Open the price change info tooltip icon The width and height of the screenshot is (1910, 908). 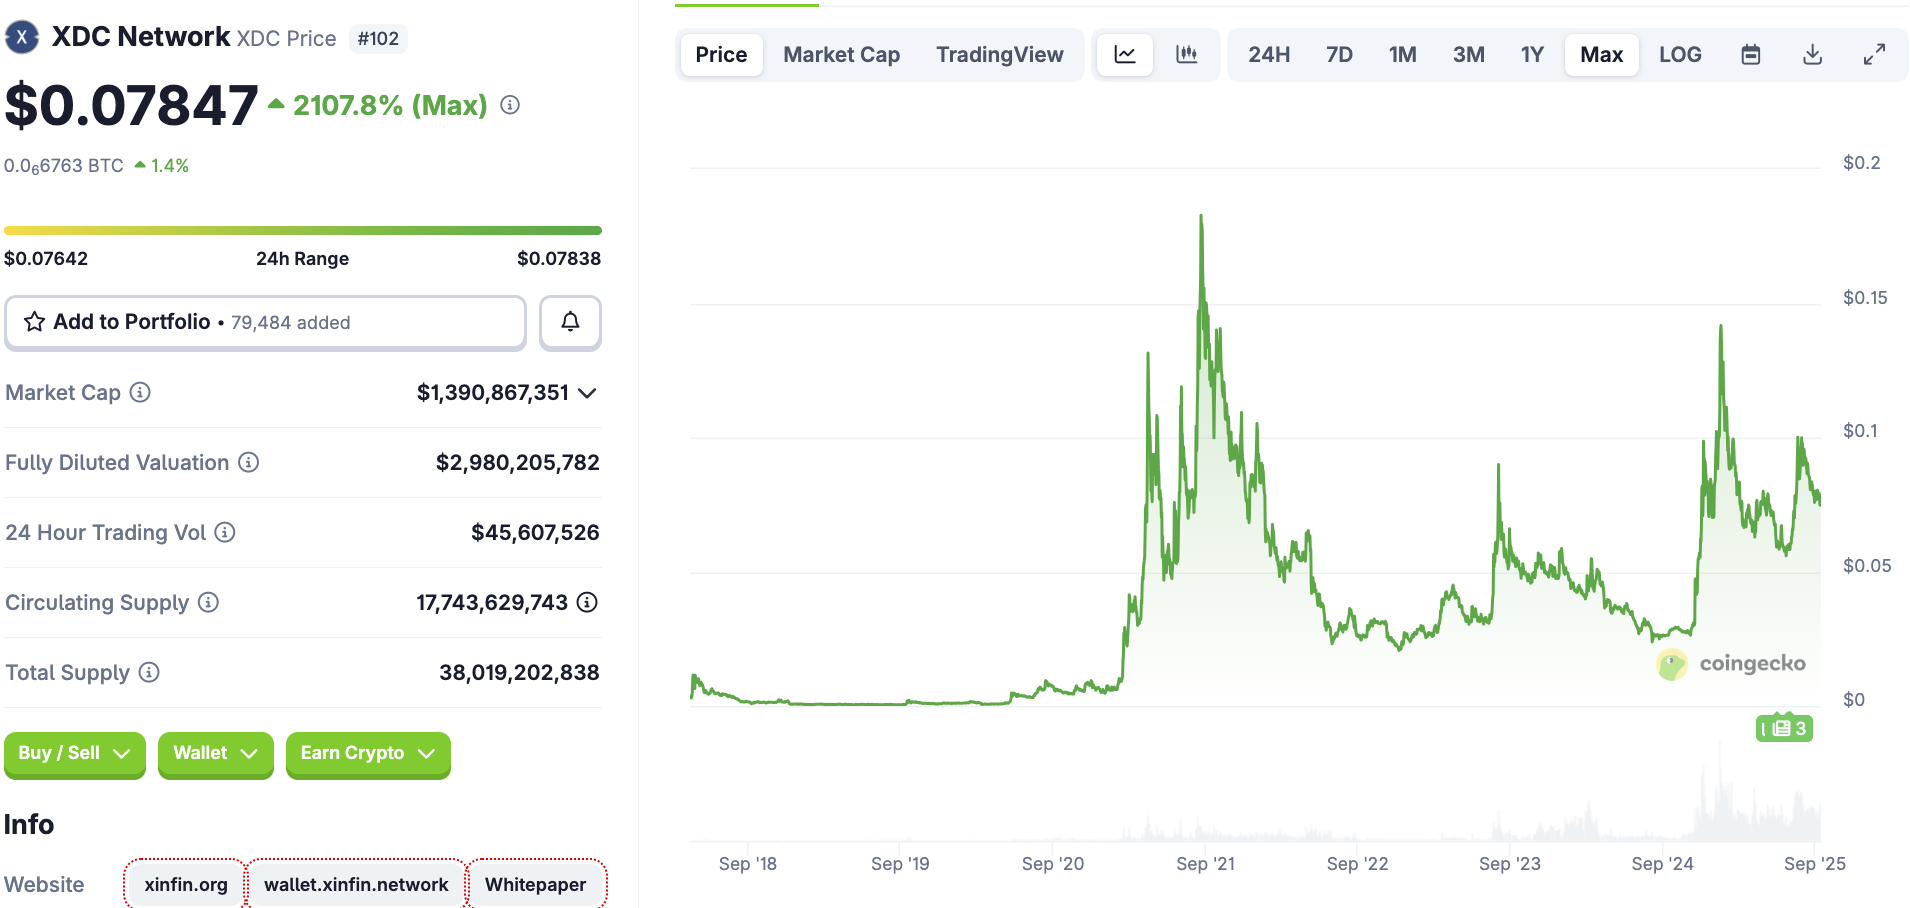tap(510, 105)
